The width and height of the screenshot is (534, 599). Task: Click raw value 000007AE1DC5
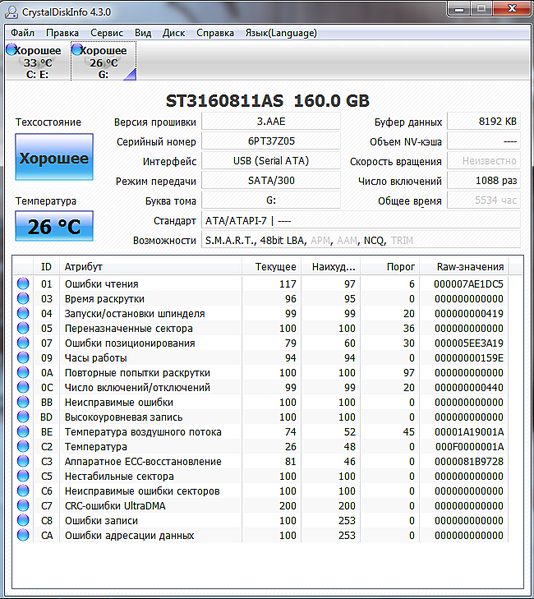468,284
